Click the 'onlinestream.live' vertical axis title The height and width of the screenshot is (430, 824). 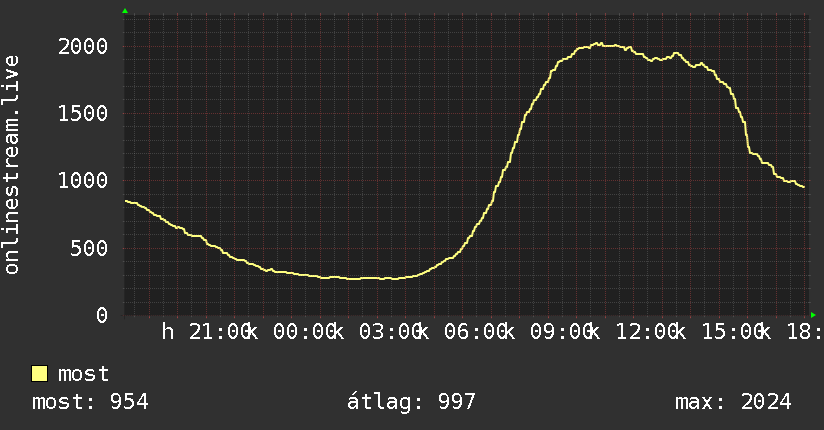11,165
